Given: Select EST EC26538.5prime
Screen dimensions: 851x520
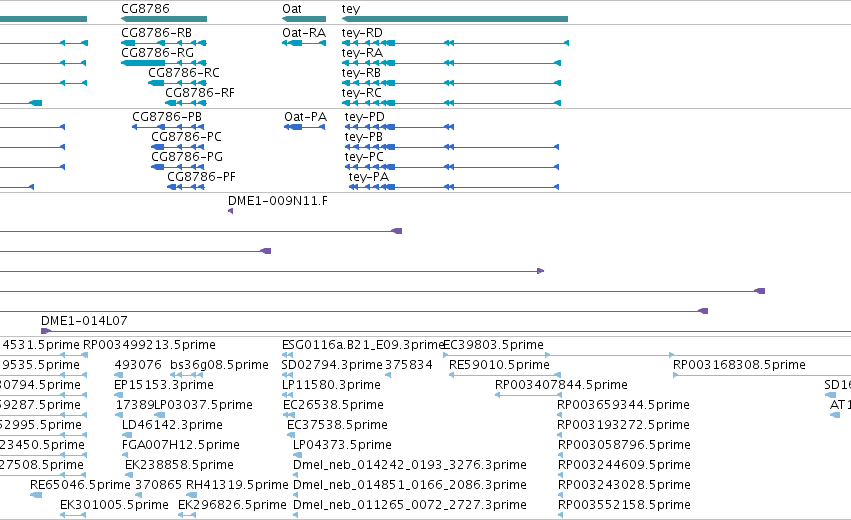Looking at the screenshot, I should point(289,415).
